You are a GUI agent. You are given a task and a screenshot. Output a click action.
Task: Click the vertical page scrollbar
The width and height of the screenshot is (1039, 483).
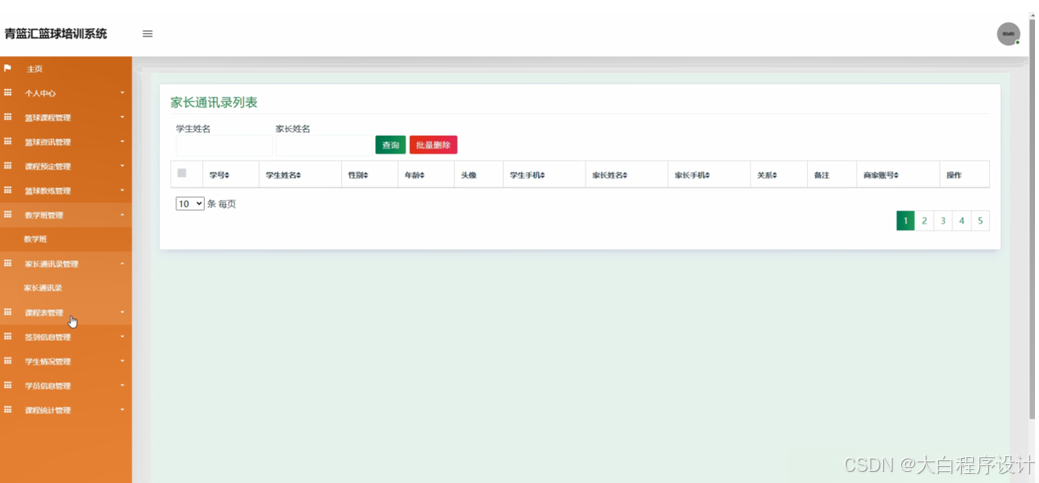pos(1032,219)
